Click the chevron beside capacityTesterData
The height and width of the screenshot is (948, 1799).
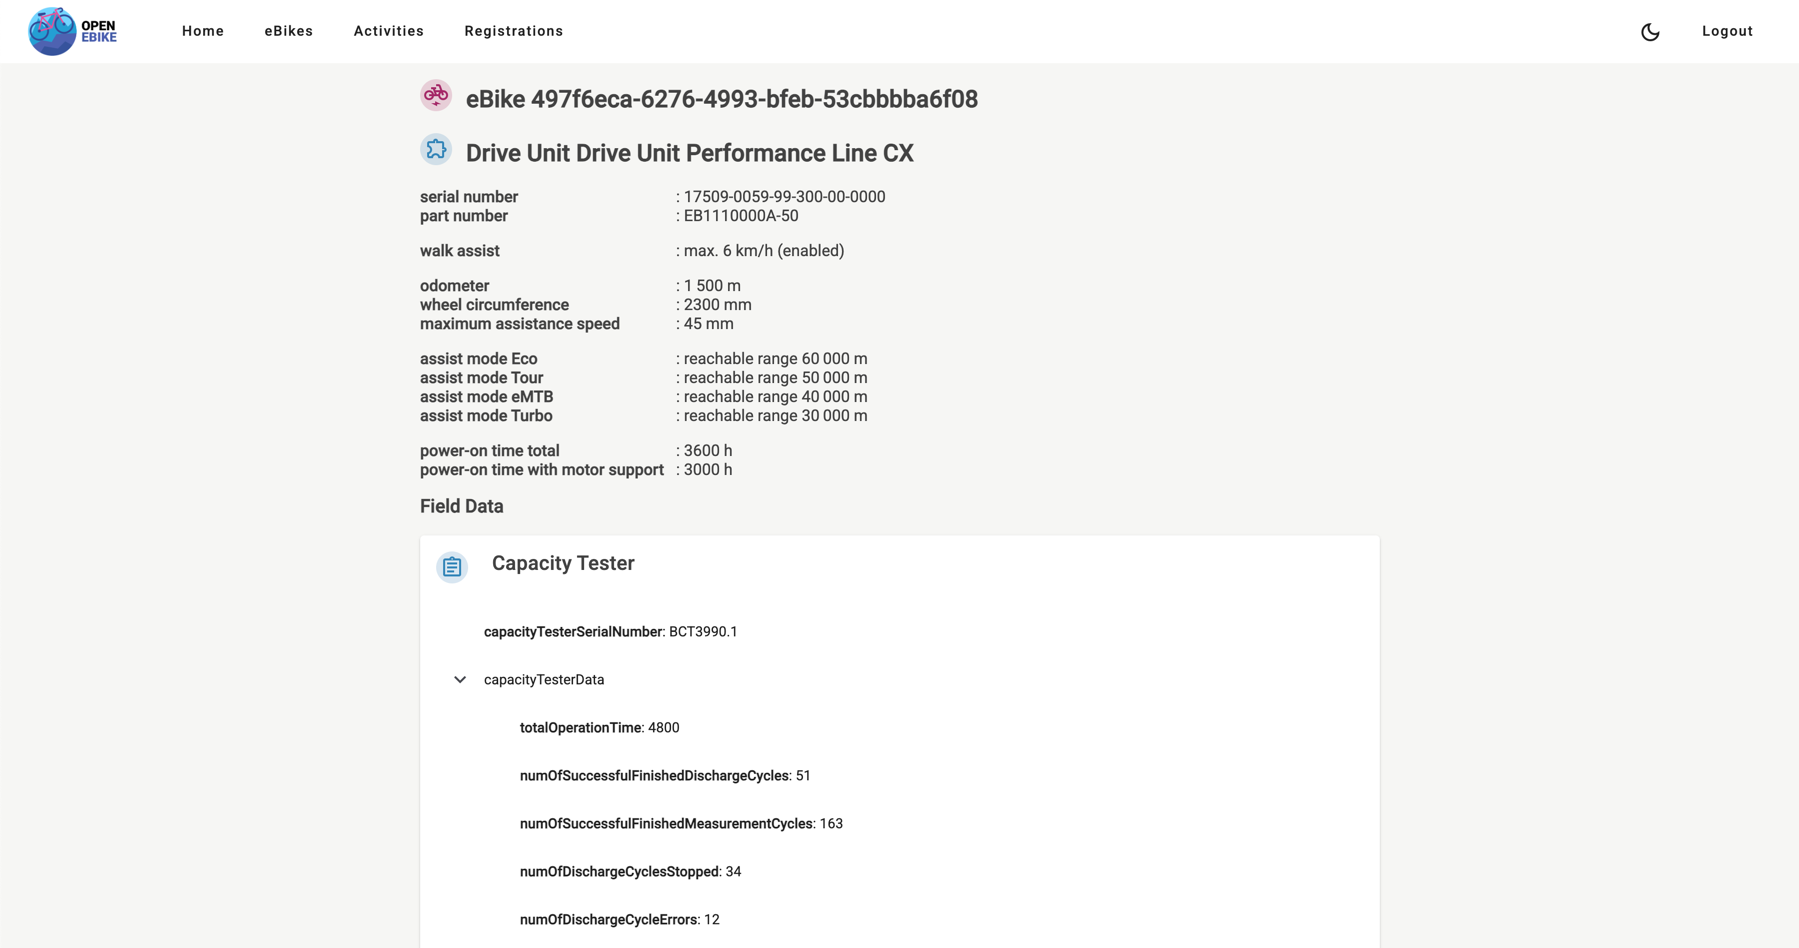tap(460, 679)
